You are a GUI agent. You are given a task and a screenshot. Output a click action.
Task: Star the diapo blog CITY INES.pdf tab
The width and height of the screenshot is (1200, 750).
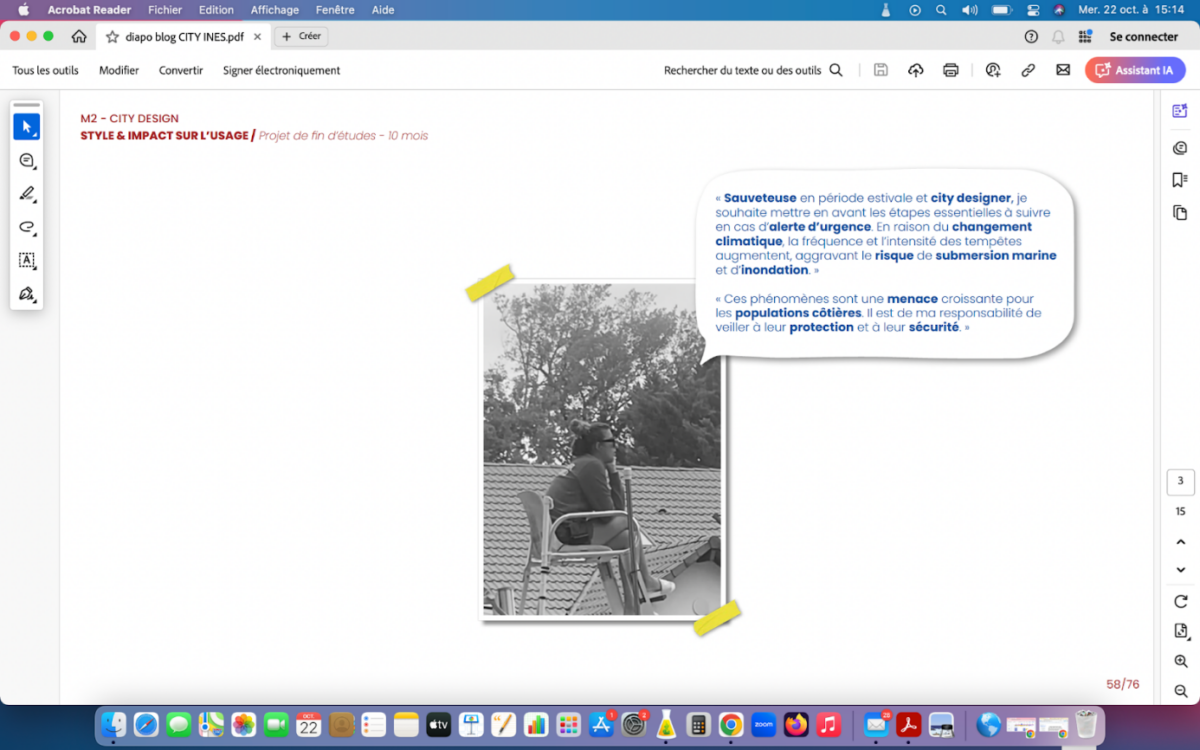point(112,37)
